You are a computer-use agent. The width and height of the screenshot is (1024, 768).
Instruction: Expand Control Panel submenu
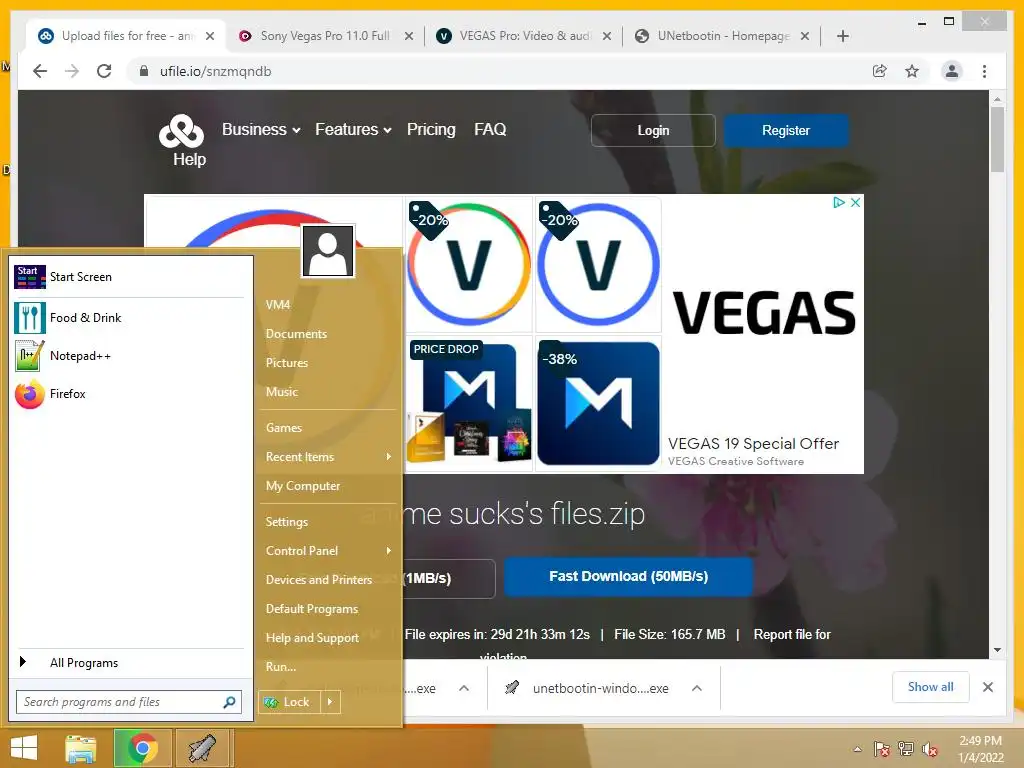tap(389, 551)
